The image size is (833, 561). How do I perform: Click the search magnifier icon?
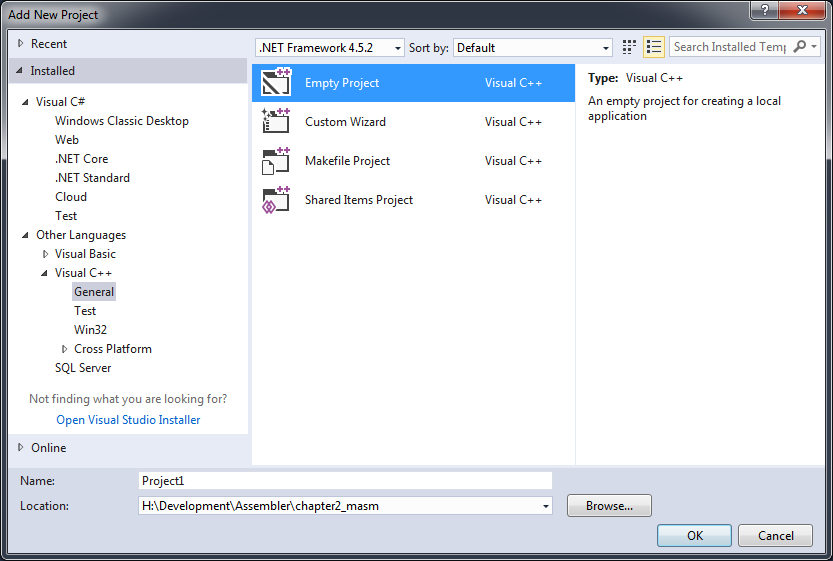799,47
